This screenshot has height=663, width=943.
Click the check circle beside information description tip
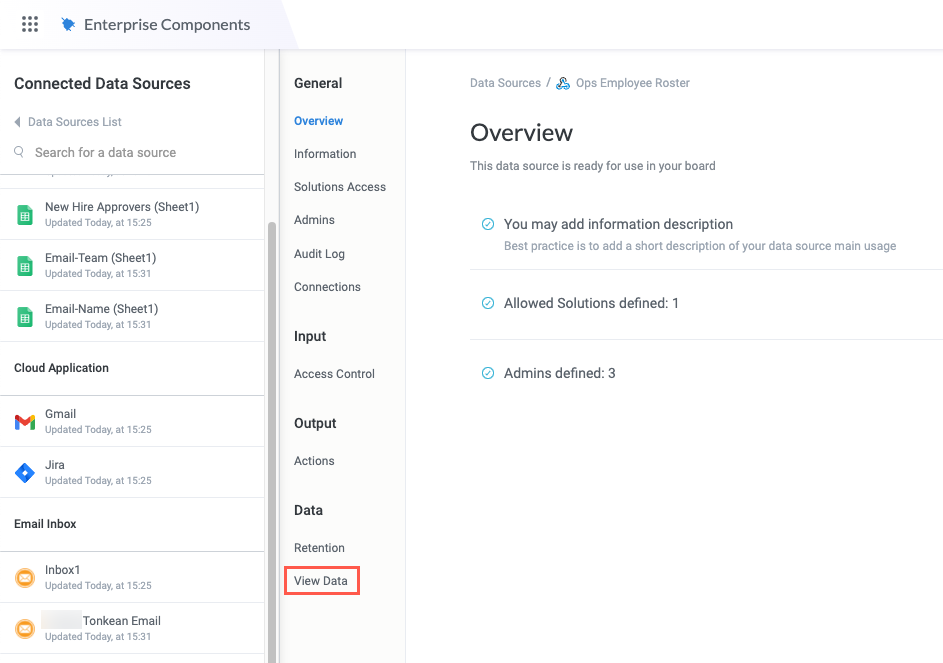(x=488, y=224)
